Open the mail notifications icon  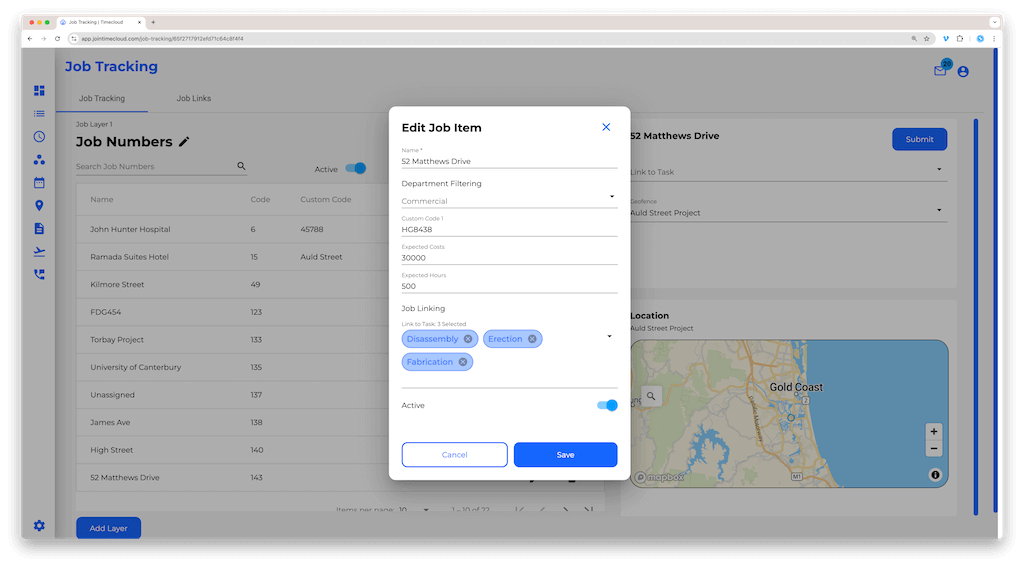940,71
